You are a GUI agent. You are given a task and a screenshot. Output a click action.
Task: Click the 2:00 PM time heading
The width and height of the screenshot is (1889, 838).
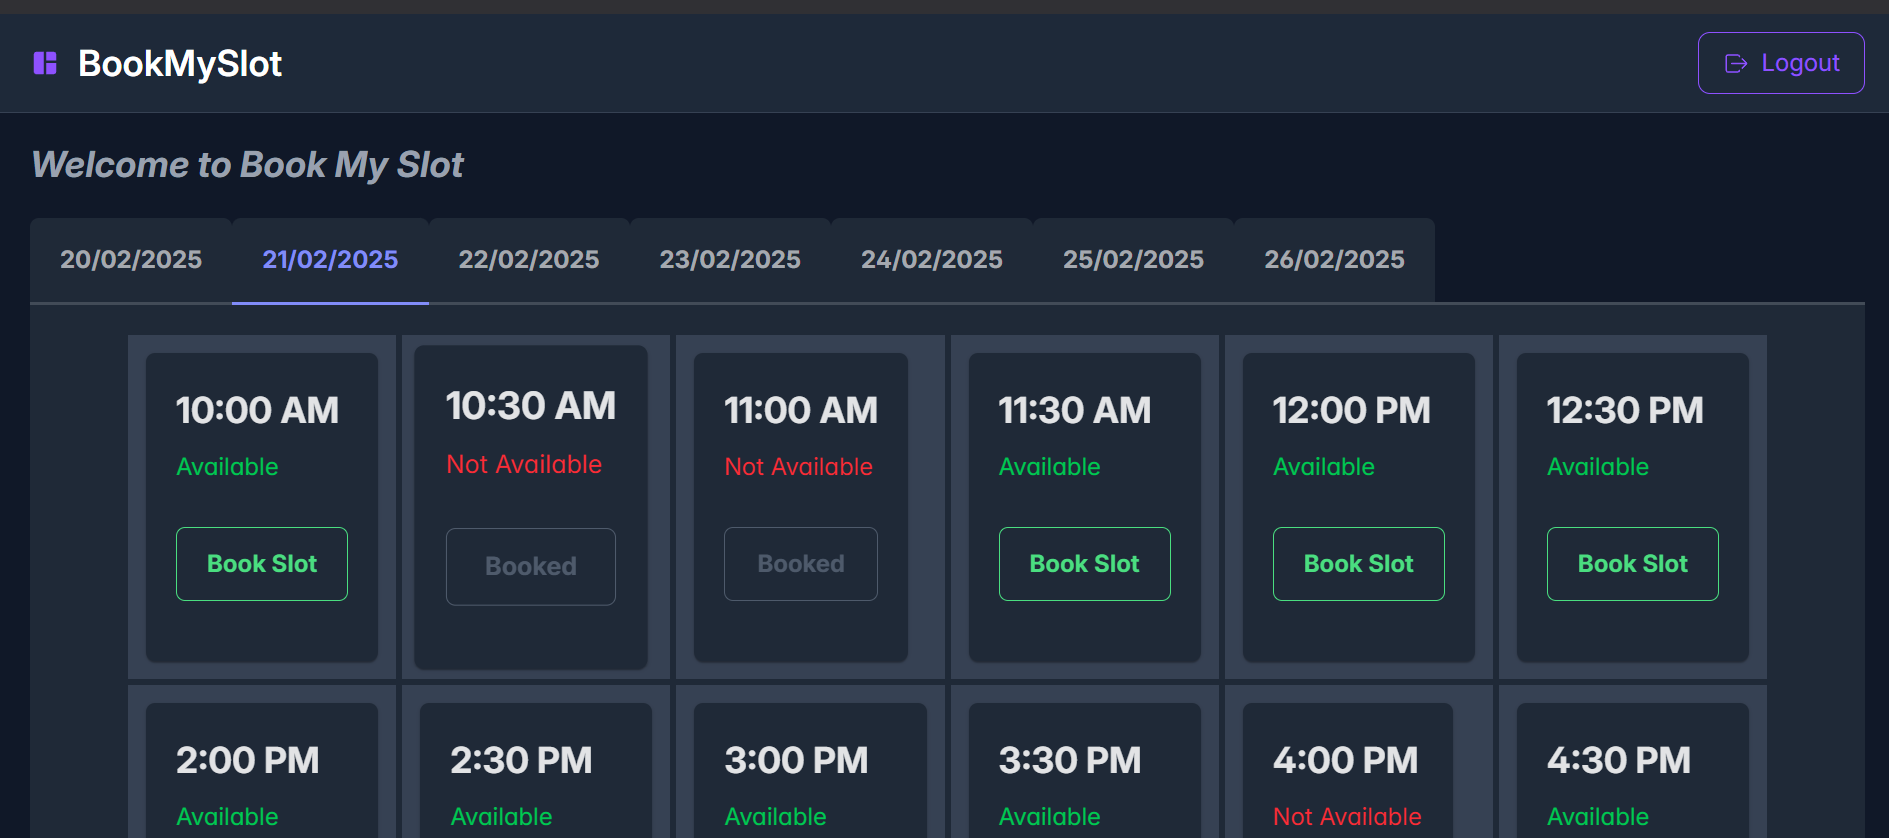[x=248, y=760]
